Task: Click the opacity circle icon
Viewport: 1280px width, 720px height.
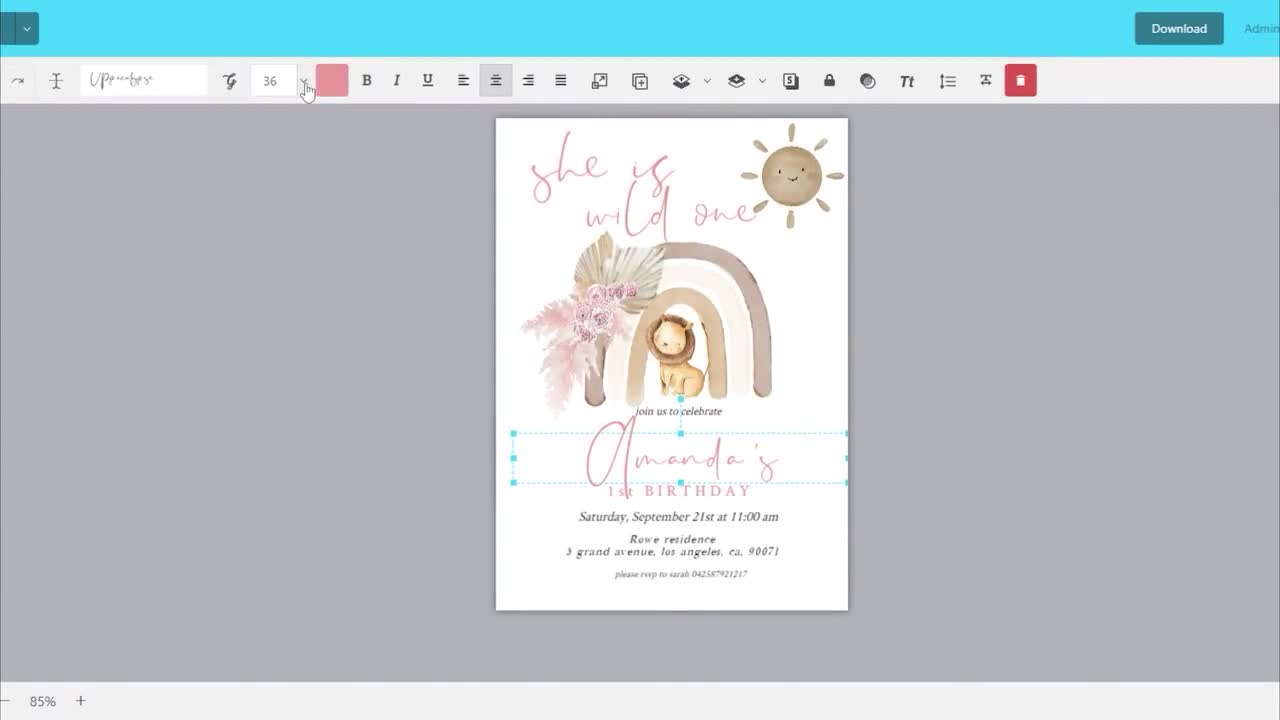Action: [x=868, y=81]
